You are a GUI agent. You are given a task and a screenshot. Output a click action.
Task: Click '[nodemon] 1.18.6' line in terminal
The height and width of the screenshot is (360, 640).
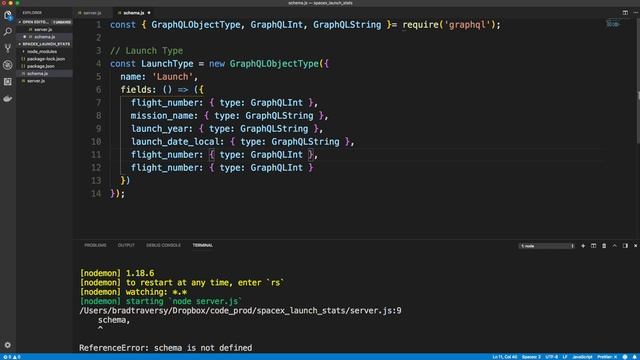pyautogui.click(x=117, y=273)
